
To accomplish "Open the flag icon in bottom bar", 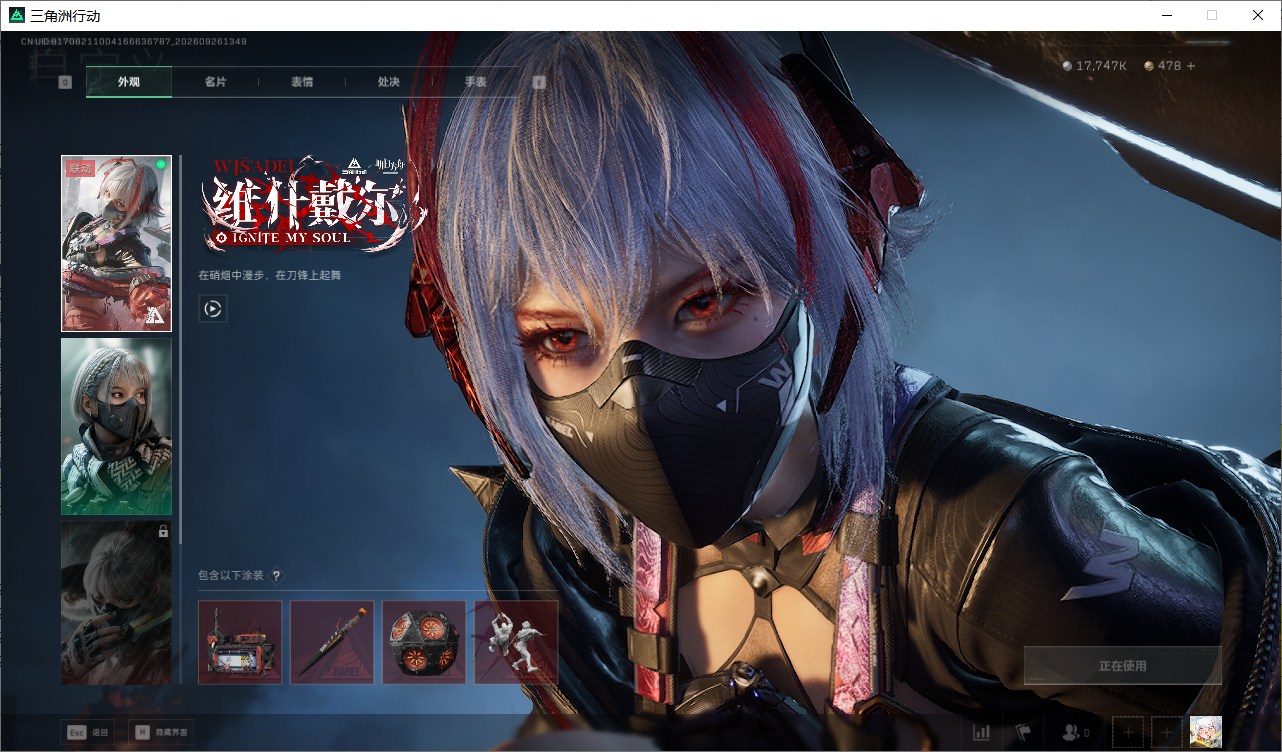I will 1022,733.
